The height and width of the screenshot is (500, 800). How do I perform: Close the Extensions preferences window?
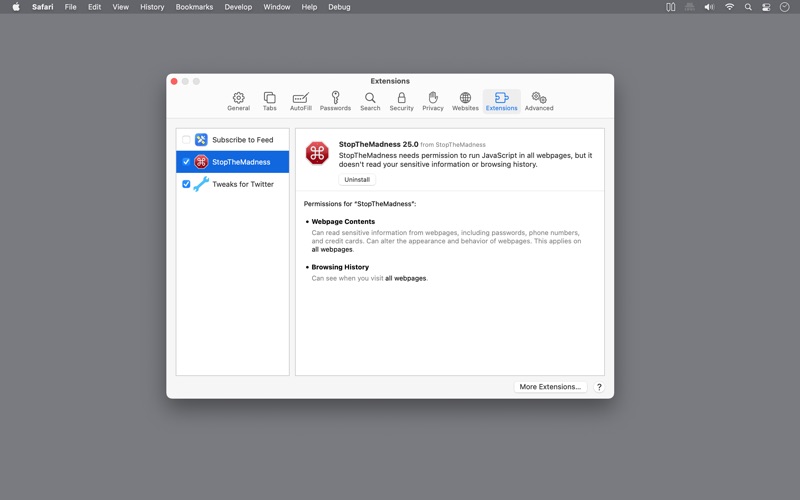(x=174, y=81)
